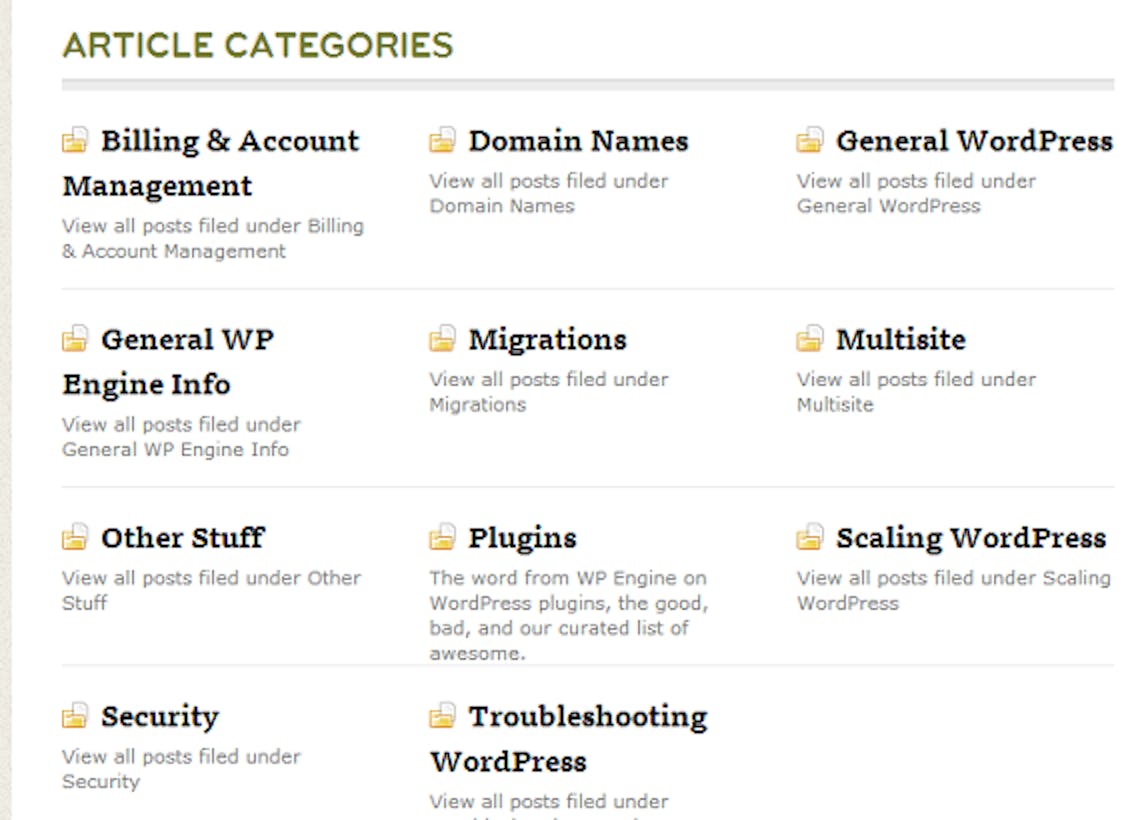Viewport: 1142px width, 820px height.
Task: Select the Multisite category heading
Action: coord(901,339)
